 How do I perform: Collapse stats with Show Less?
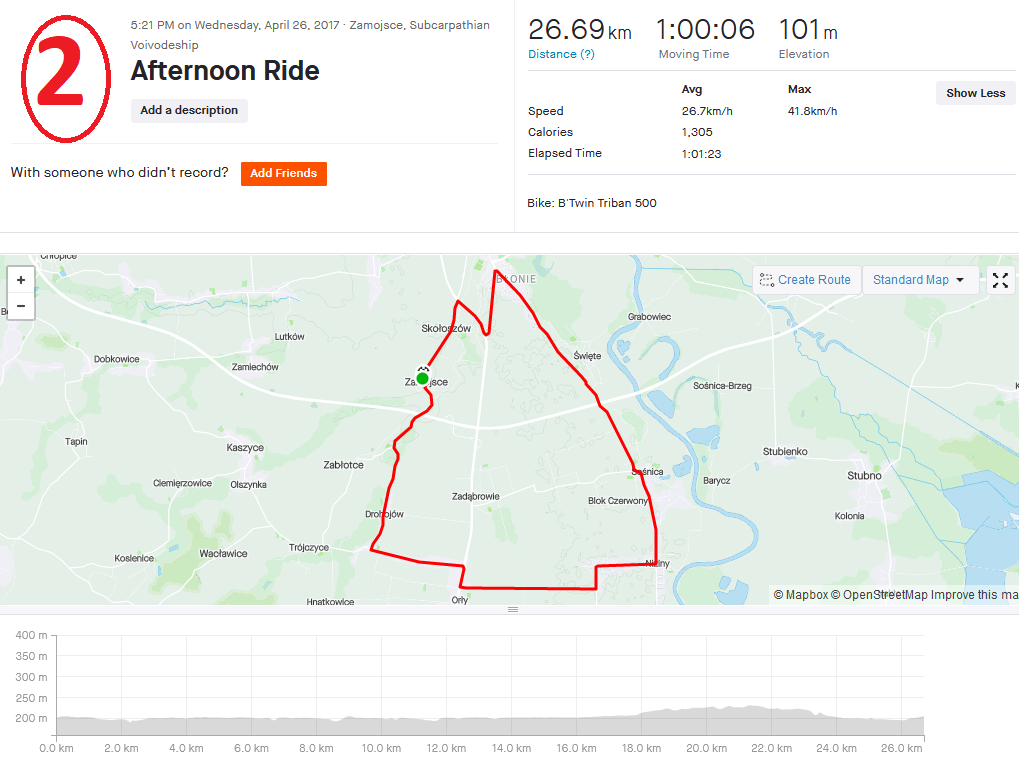pos(975,93)
